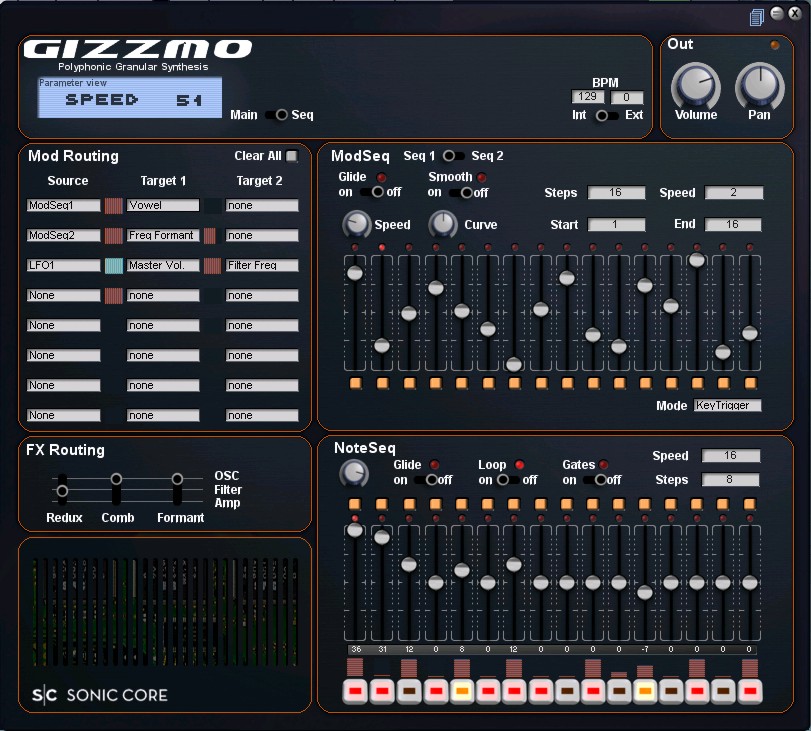811x731 pixels.
Task: Click the Volume knob in Out section
Action: (x=696, y=85)
